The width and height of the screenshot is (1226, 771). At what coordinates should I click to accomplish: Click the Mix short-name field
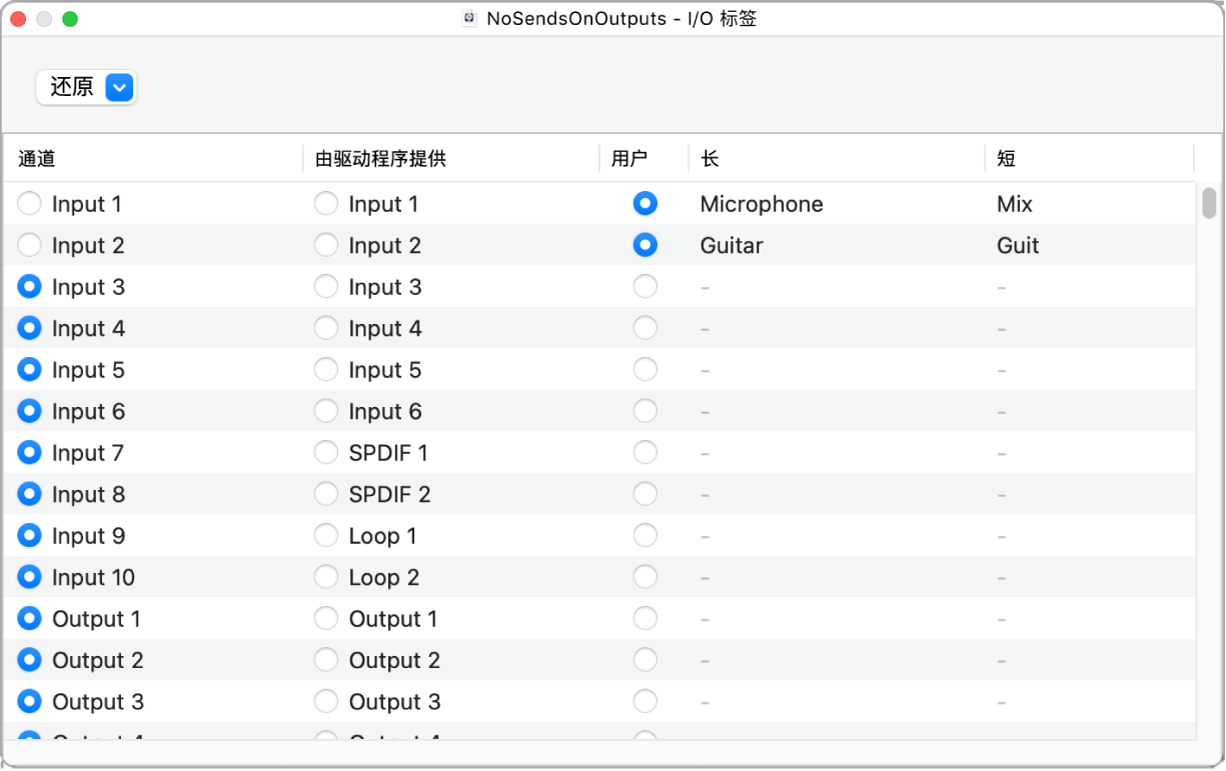tap(1013, 203)
